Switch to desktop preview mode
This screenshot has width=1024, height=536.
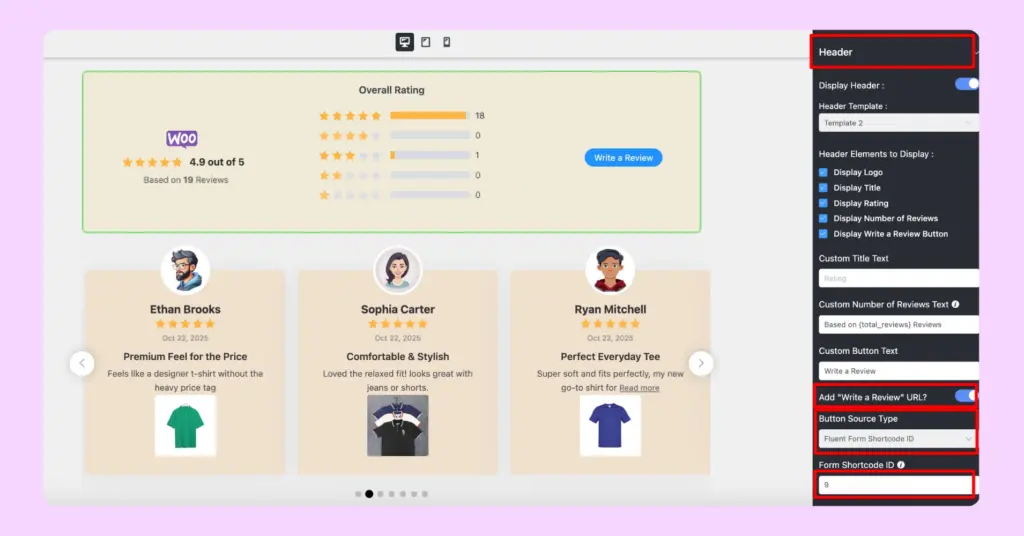405,42
